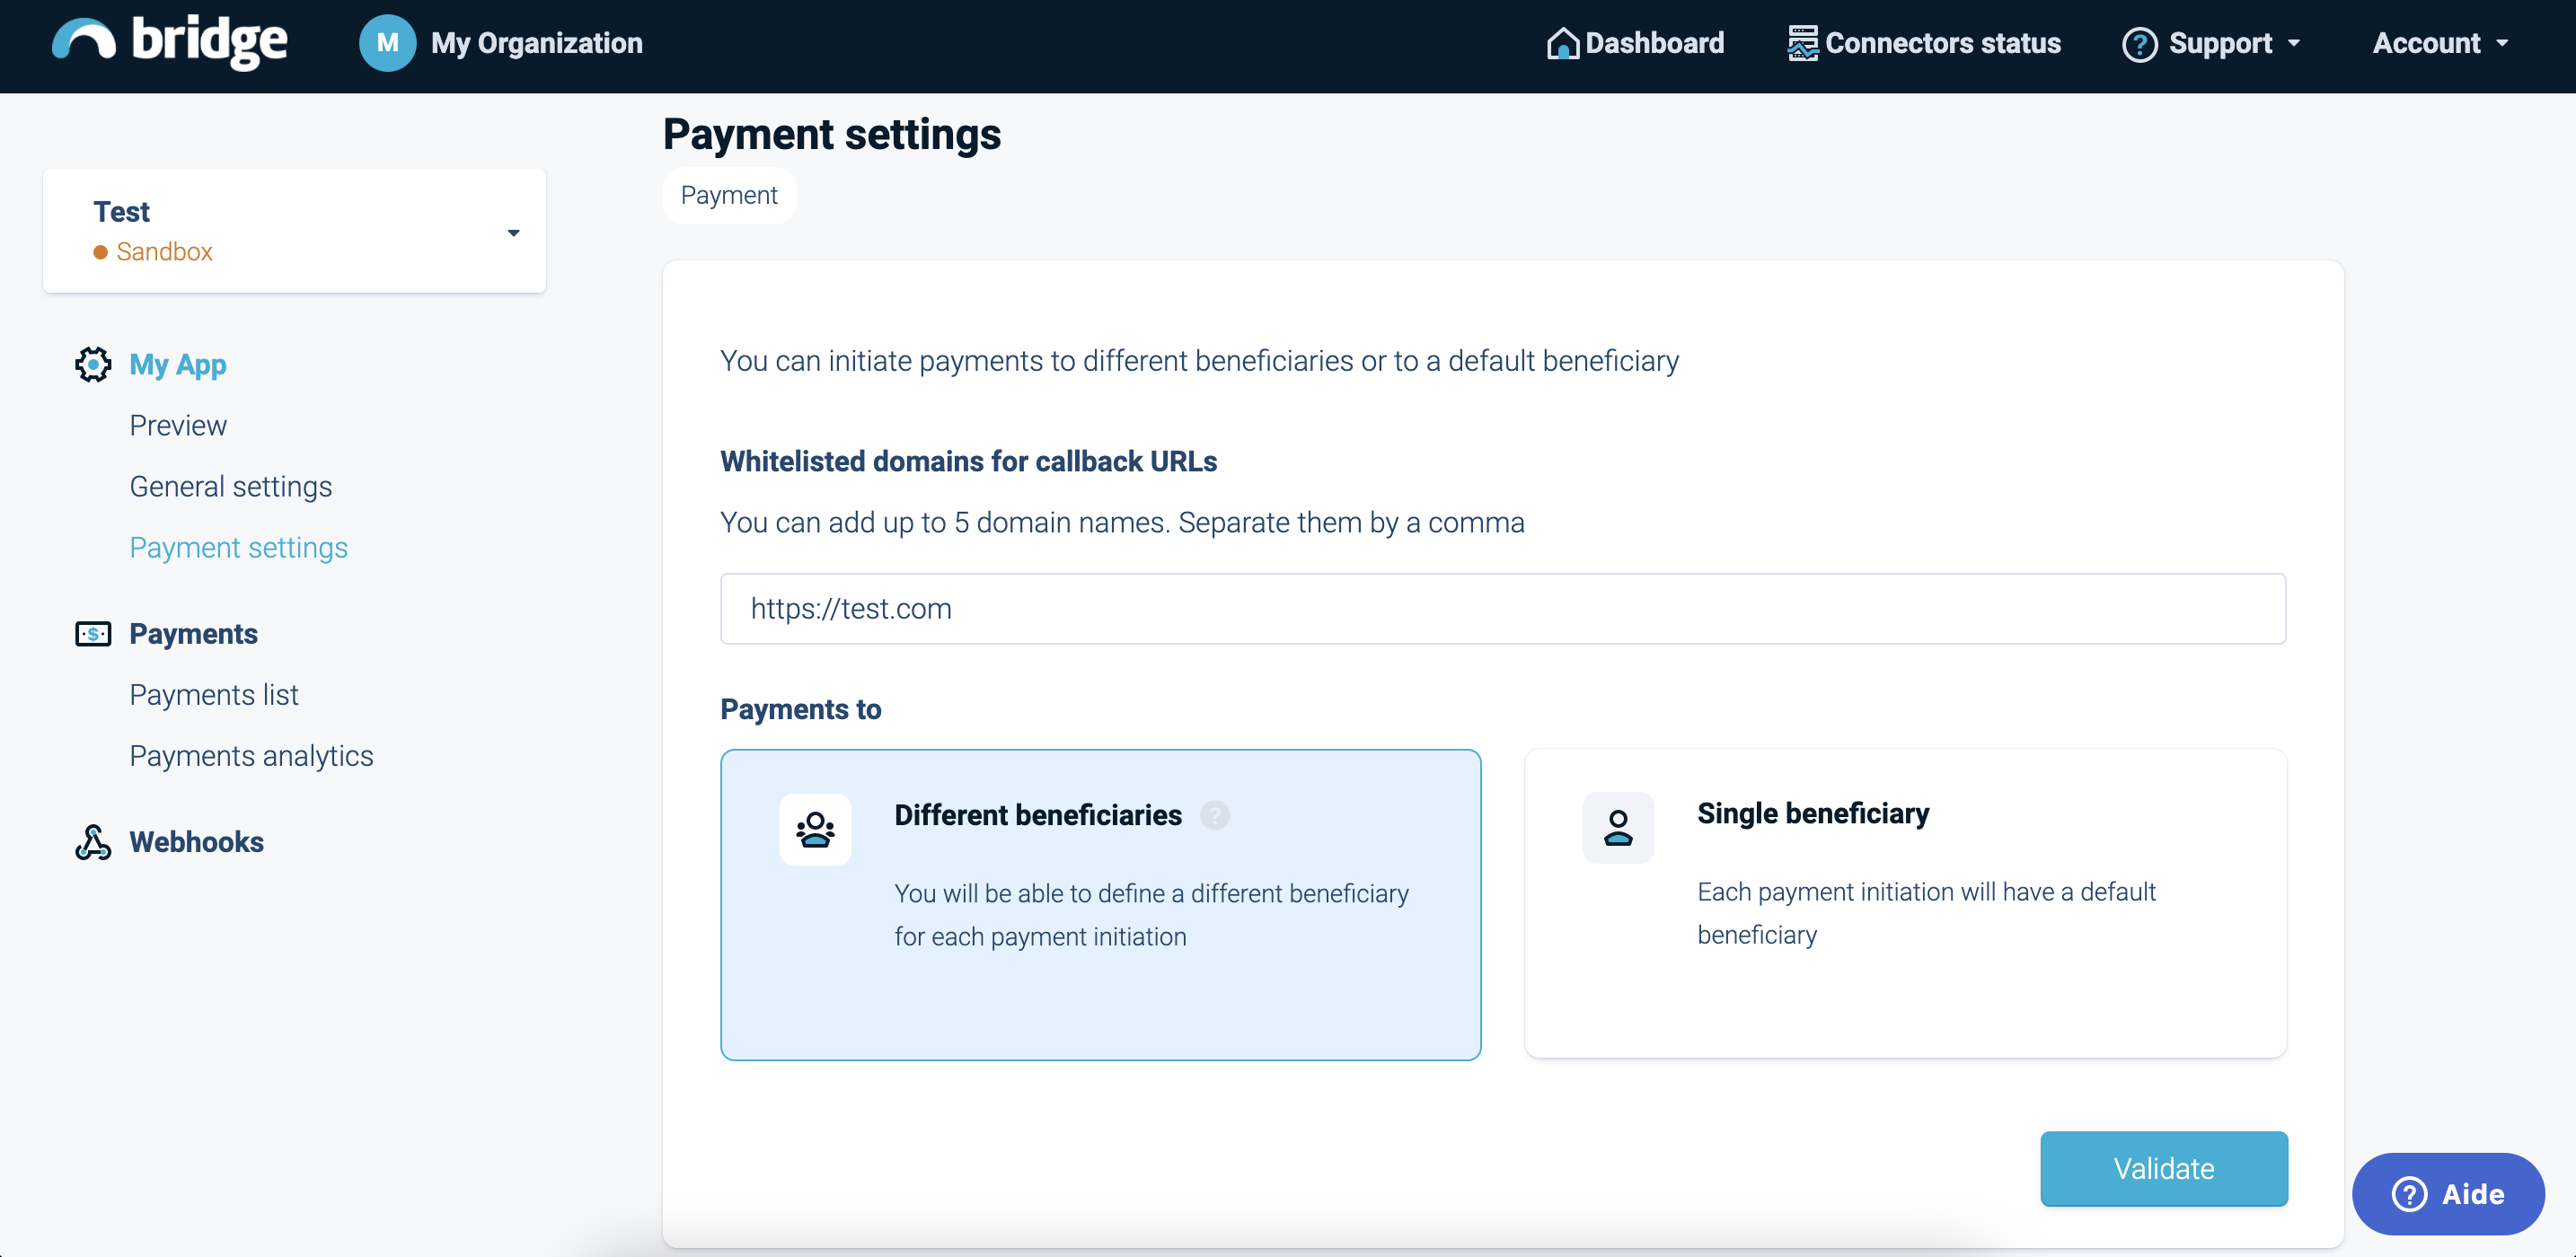Screen dimensions: 2576x1257
Task: Open General settings in sidebar
Action: (230, 486)
